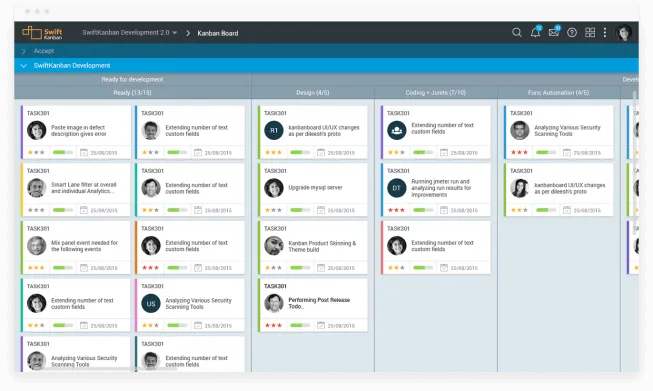Click the calendar icon on Performing Post Release card
The image size is (653, 391).
point(321,325)
